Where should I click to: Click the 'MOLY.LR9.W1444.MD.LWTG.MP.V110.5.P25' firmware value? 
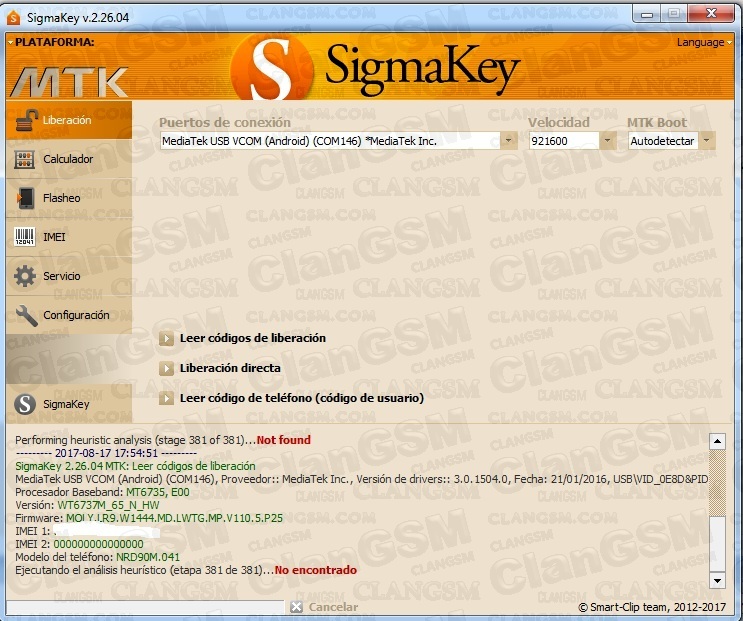point(174,518)
